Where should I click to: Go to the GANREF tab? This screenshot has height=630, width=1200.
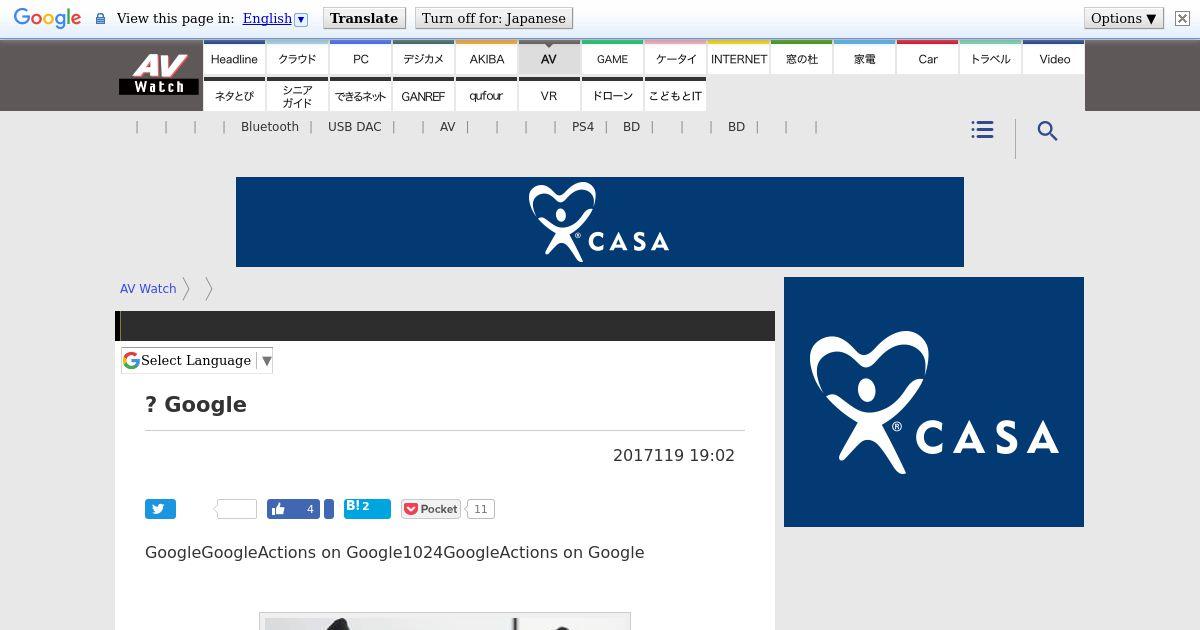coord(424,95)
